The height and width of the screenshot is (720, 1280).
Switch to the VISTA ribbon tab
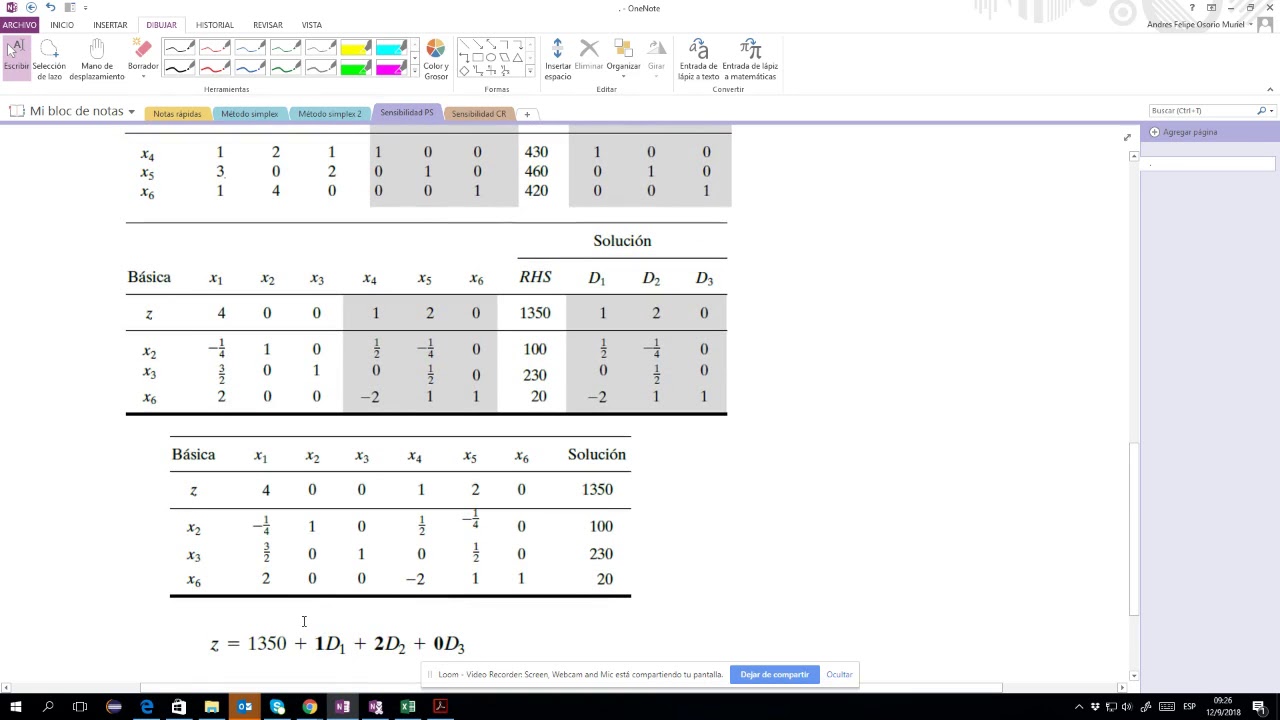312,25
